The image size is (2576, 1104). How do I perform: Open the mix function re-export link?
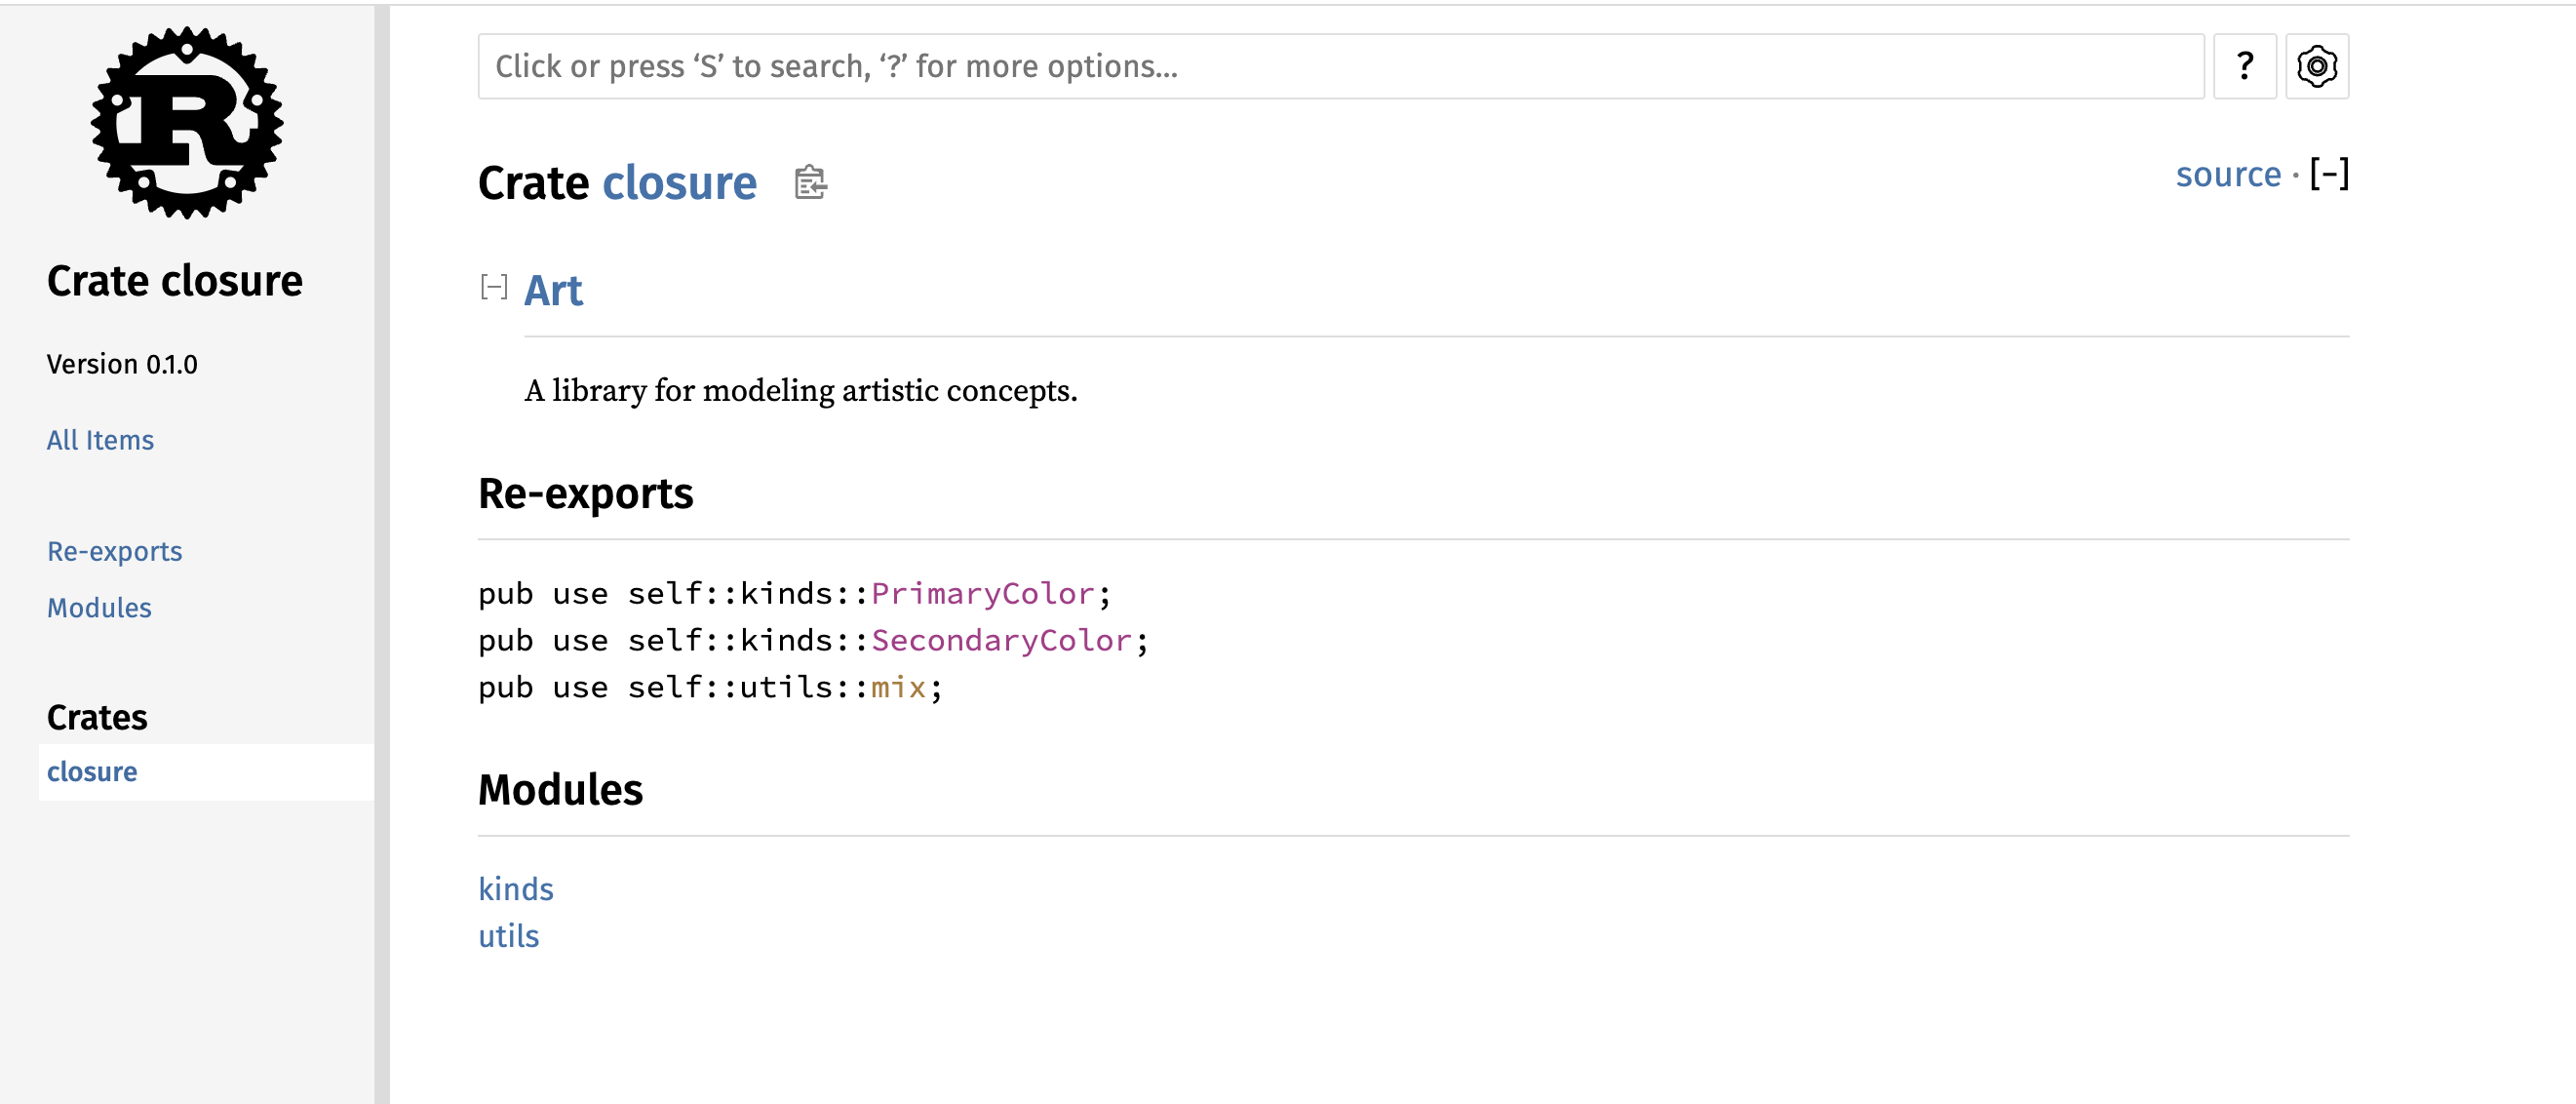point(898,688)
